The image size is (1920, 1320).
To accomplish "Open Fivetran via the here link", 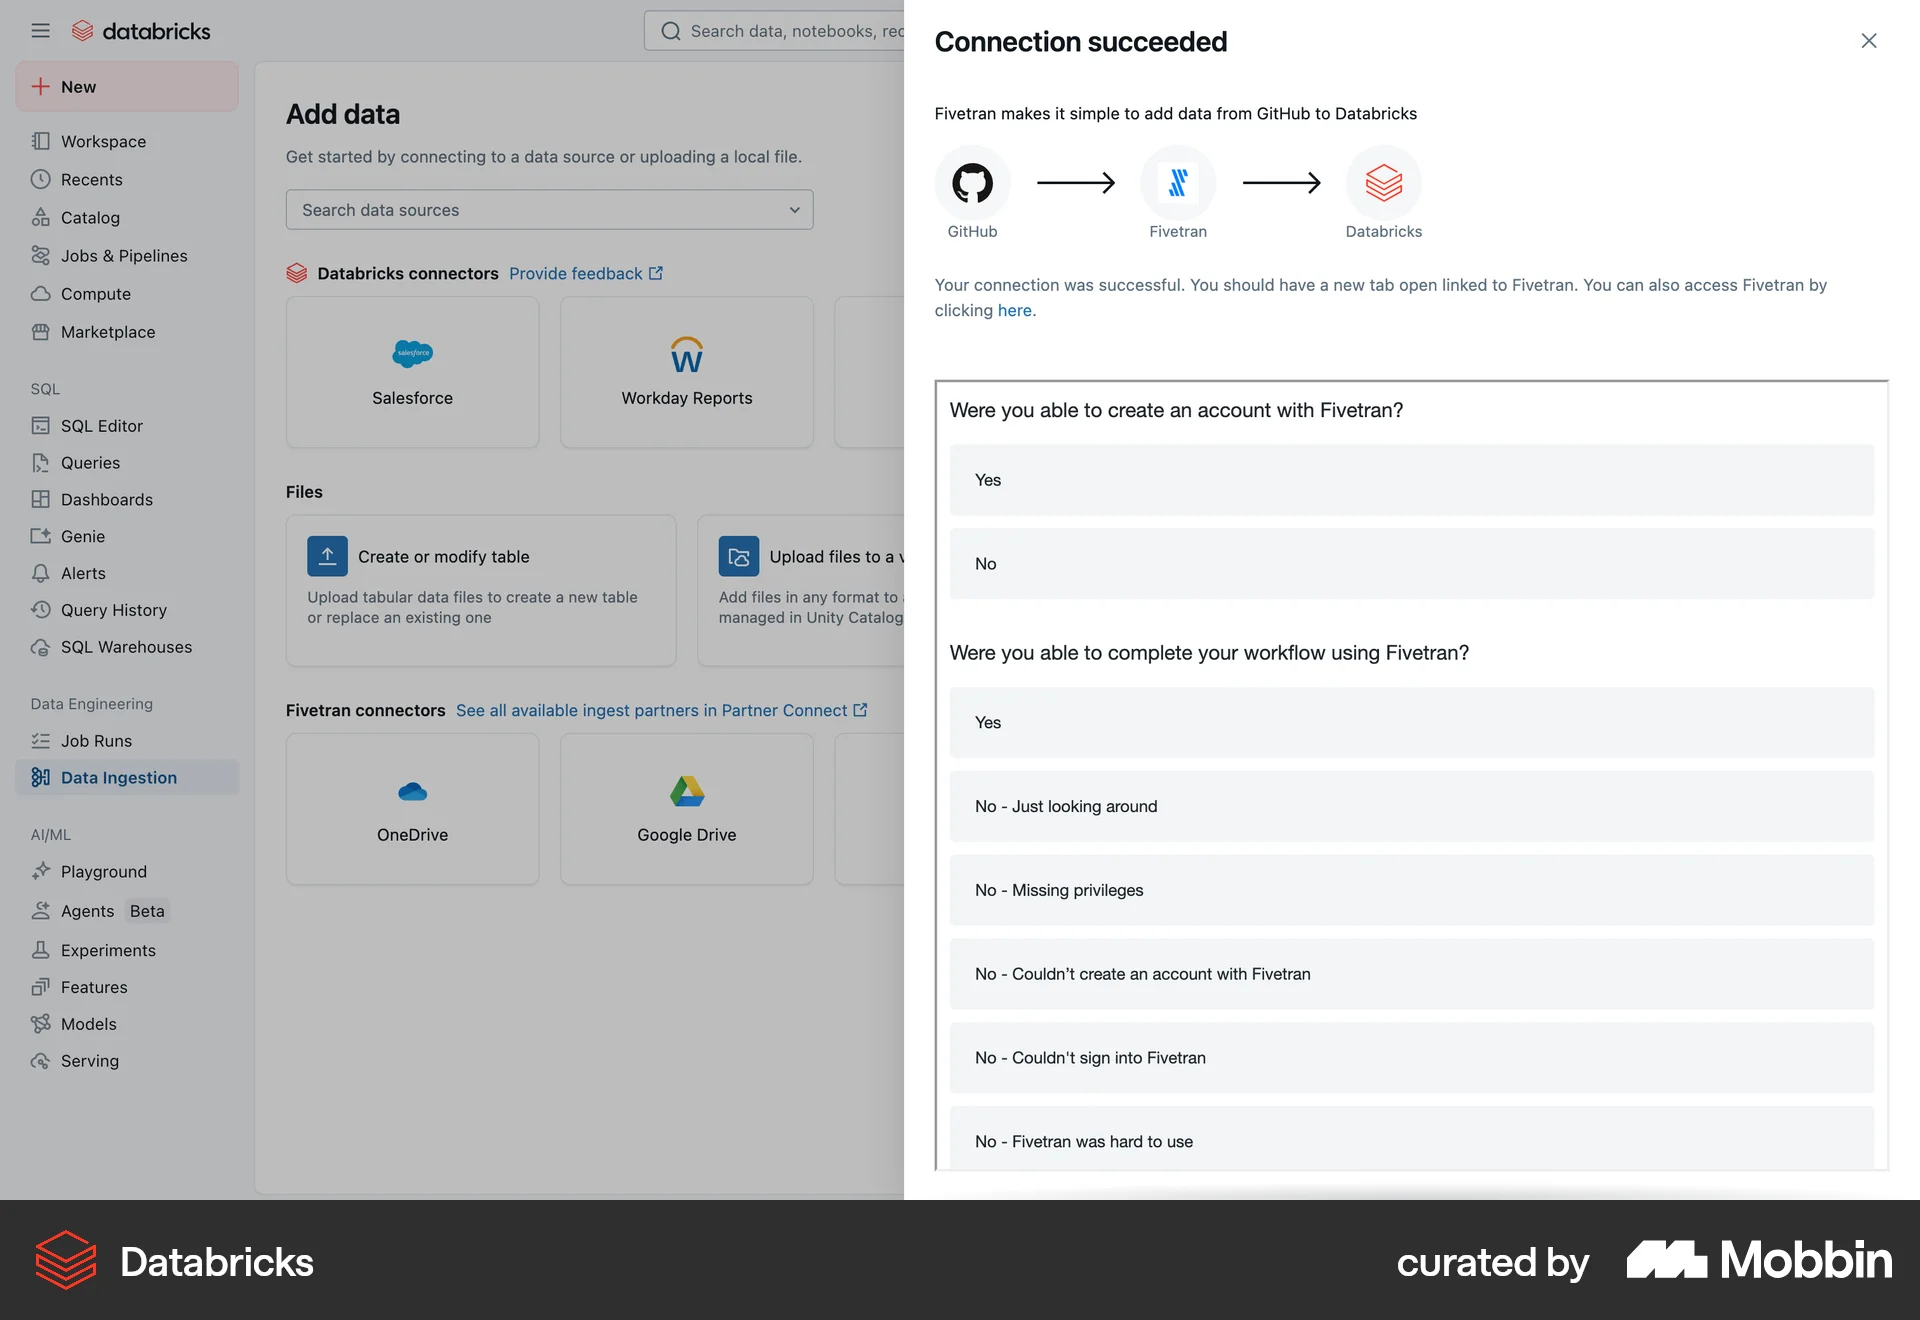I will pos(1014,310).
